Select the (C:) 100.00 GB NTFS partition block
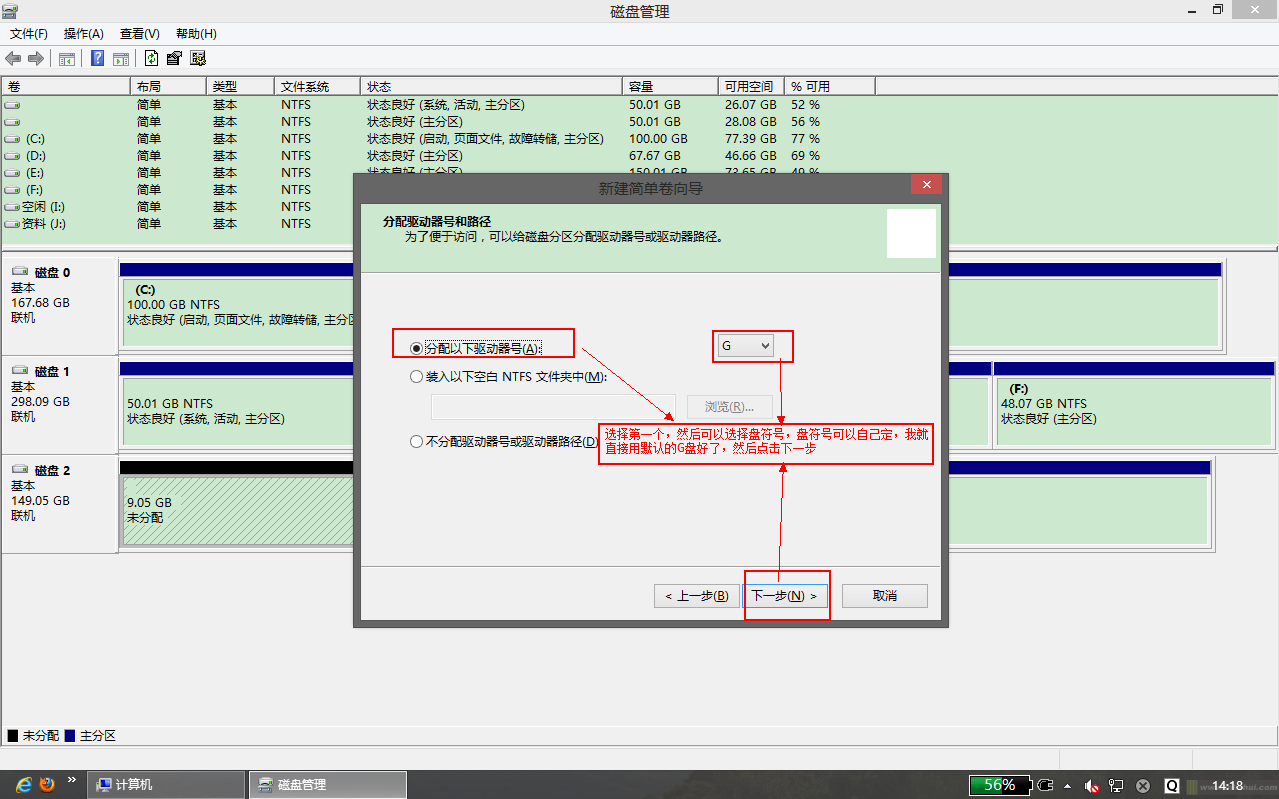Viewport: 1279px width, 799px height. (x=238, y=312)
